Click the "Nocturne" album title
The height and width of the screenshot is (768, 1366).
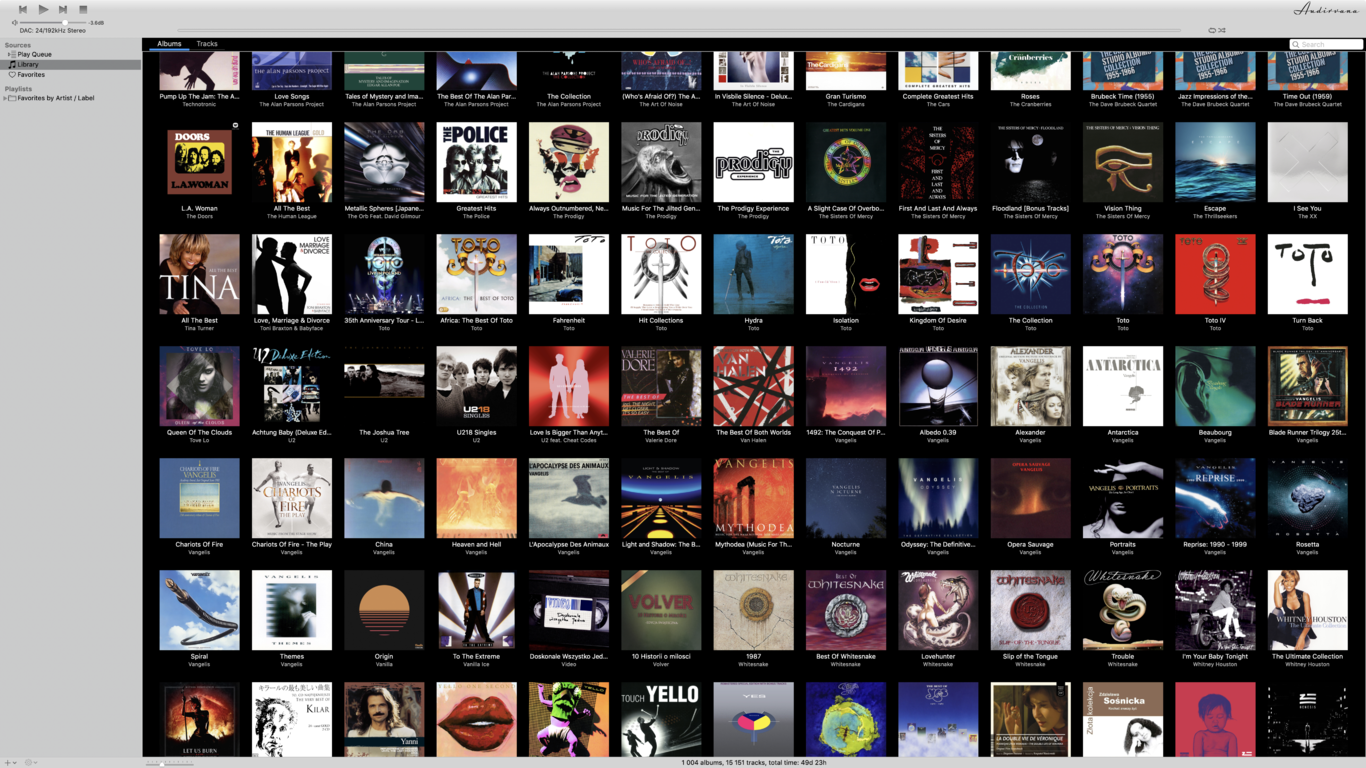(x=846, y=545)
